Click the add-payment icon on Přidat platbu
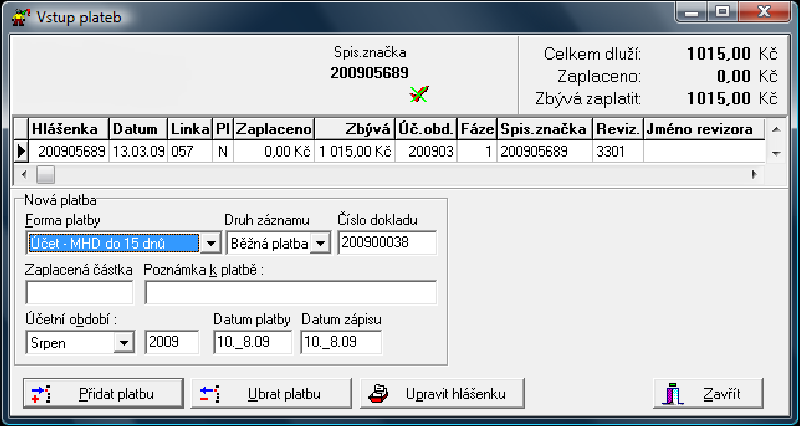This screenshot has width=800, height=426. (x=41, y=394)
